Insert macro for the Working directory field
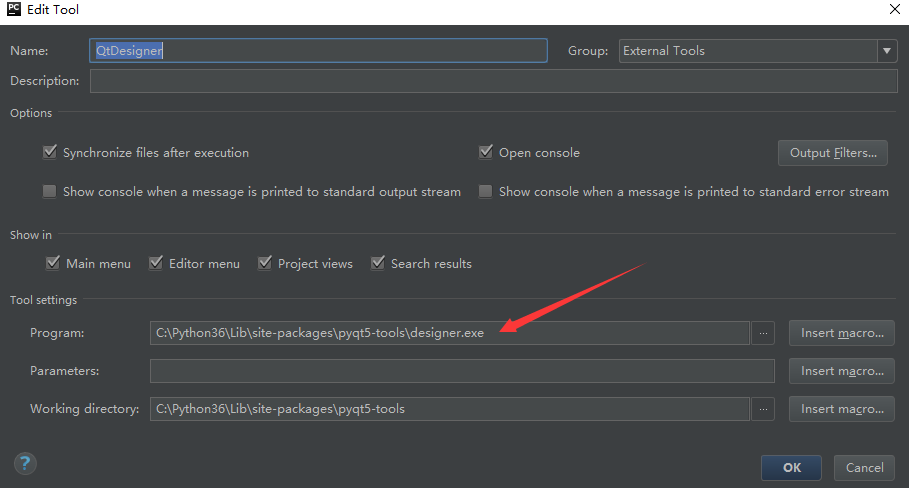This screenshot has width=909, height=488. pyautogui.click(x=842, y=409)
